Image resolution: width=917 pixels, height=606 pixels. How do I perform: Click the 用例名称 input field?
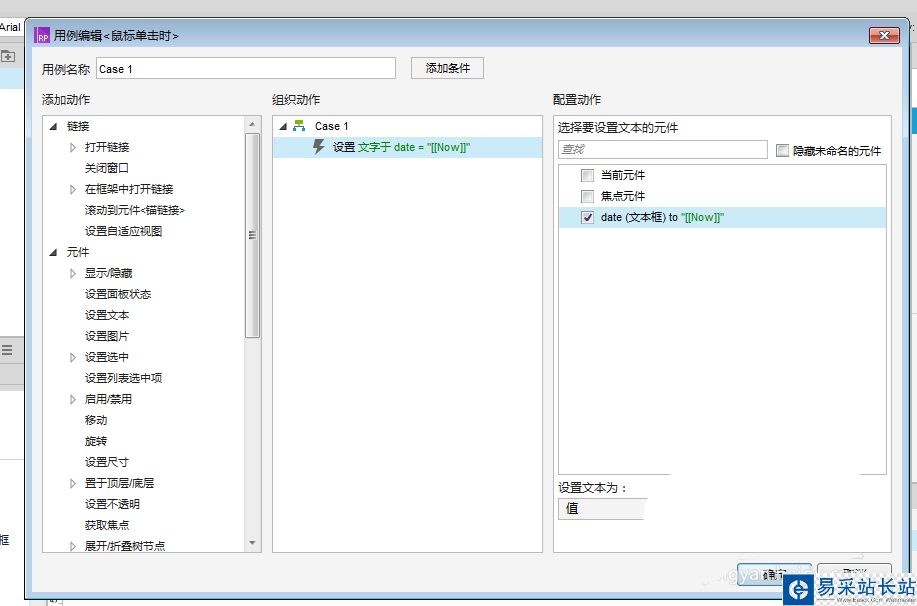(246, 69)
